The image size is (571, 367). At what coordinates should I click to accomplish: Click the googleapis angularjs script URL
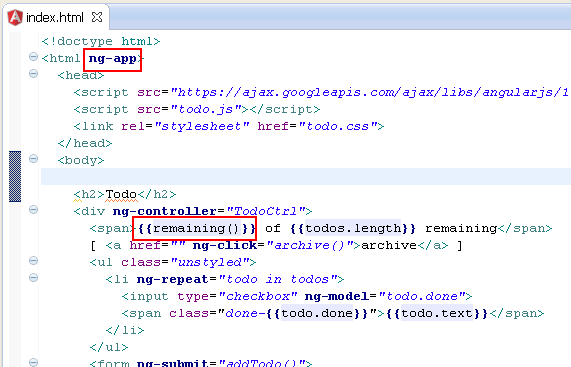click(x=370, y=92)
